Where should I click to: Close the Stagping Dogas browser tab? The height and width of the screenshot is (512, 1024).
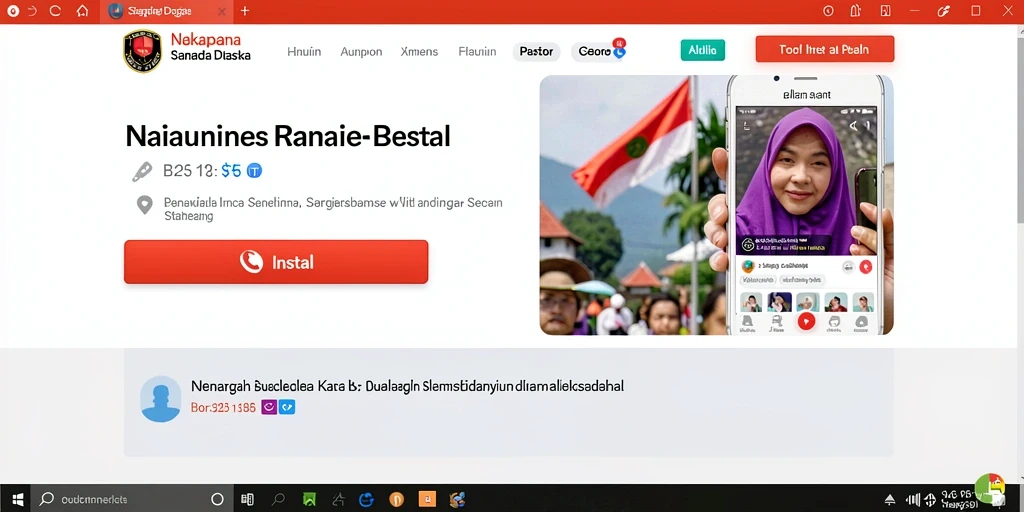[221, 12]
